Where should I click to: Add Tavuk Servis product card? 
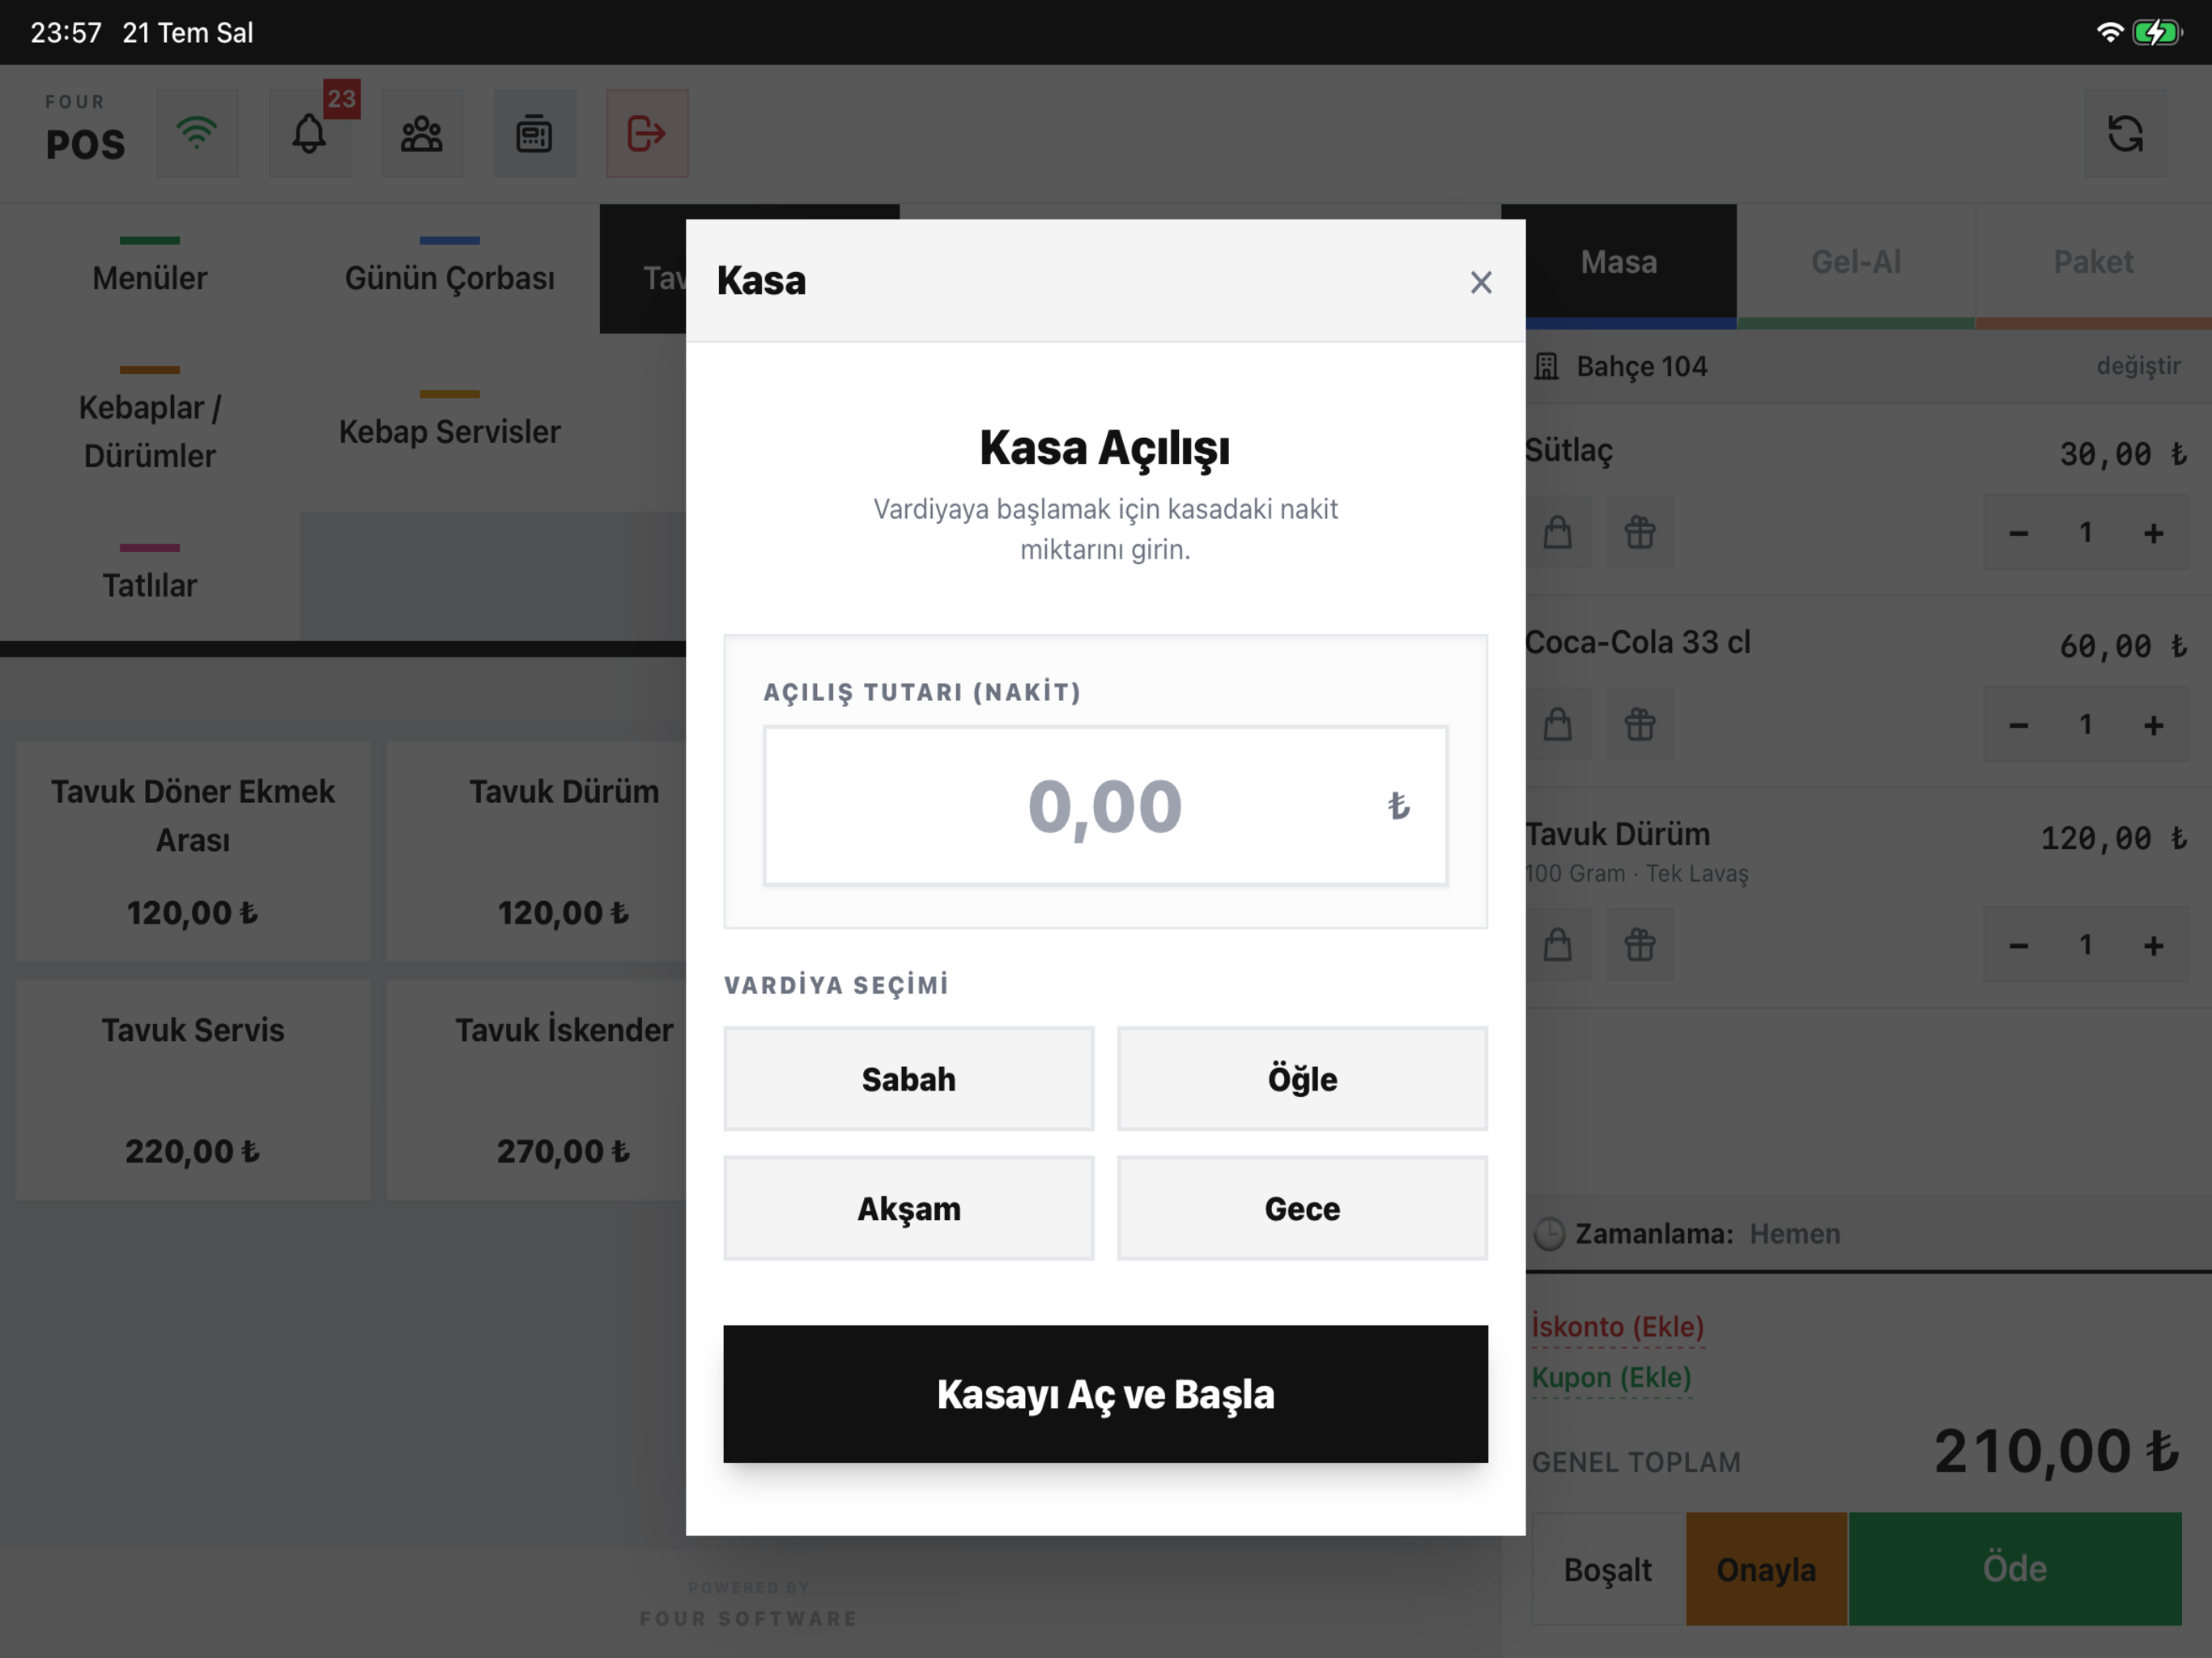click(x=193, y=1089)
